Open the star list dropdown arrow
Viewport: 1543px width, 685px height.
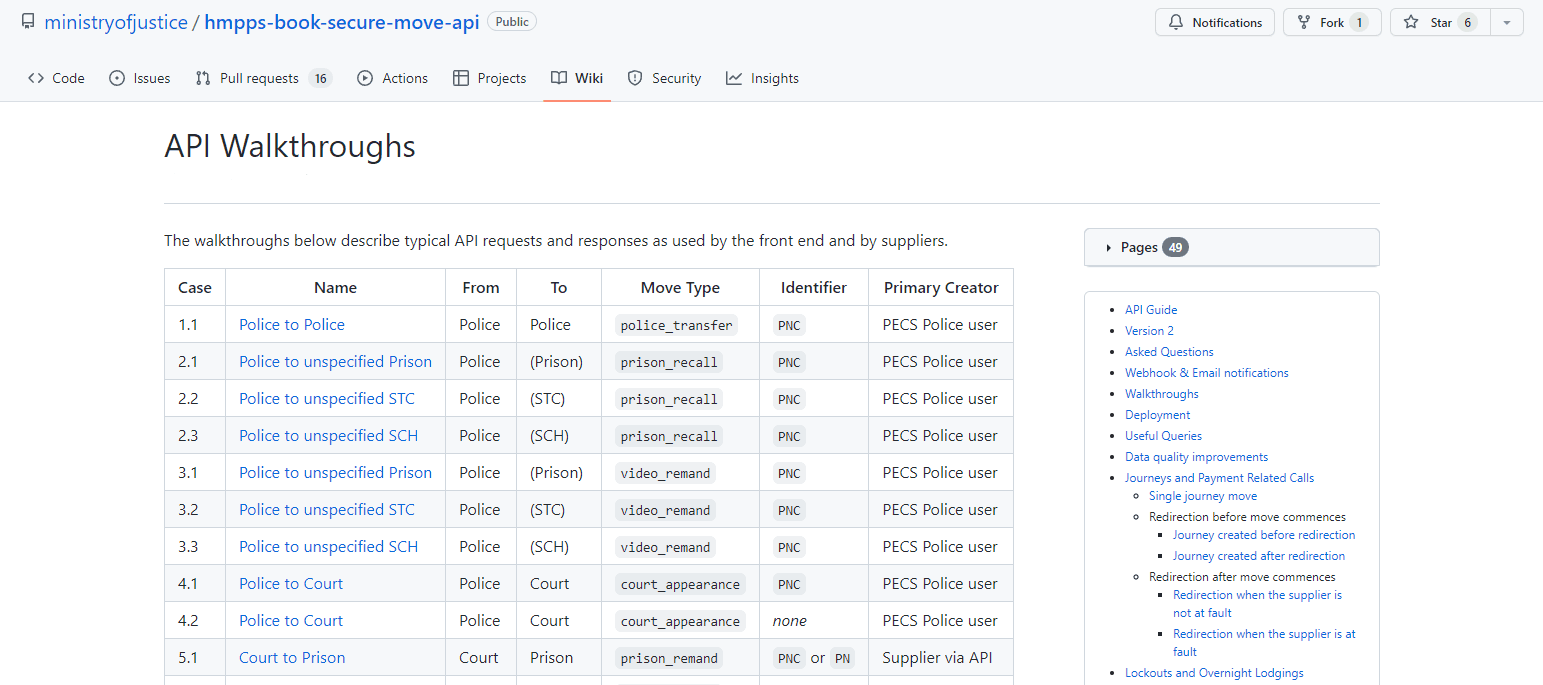point(1507,22)
